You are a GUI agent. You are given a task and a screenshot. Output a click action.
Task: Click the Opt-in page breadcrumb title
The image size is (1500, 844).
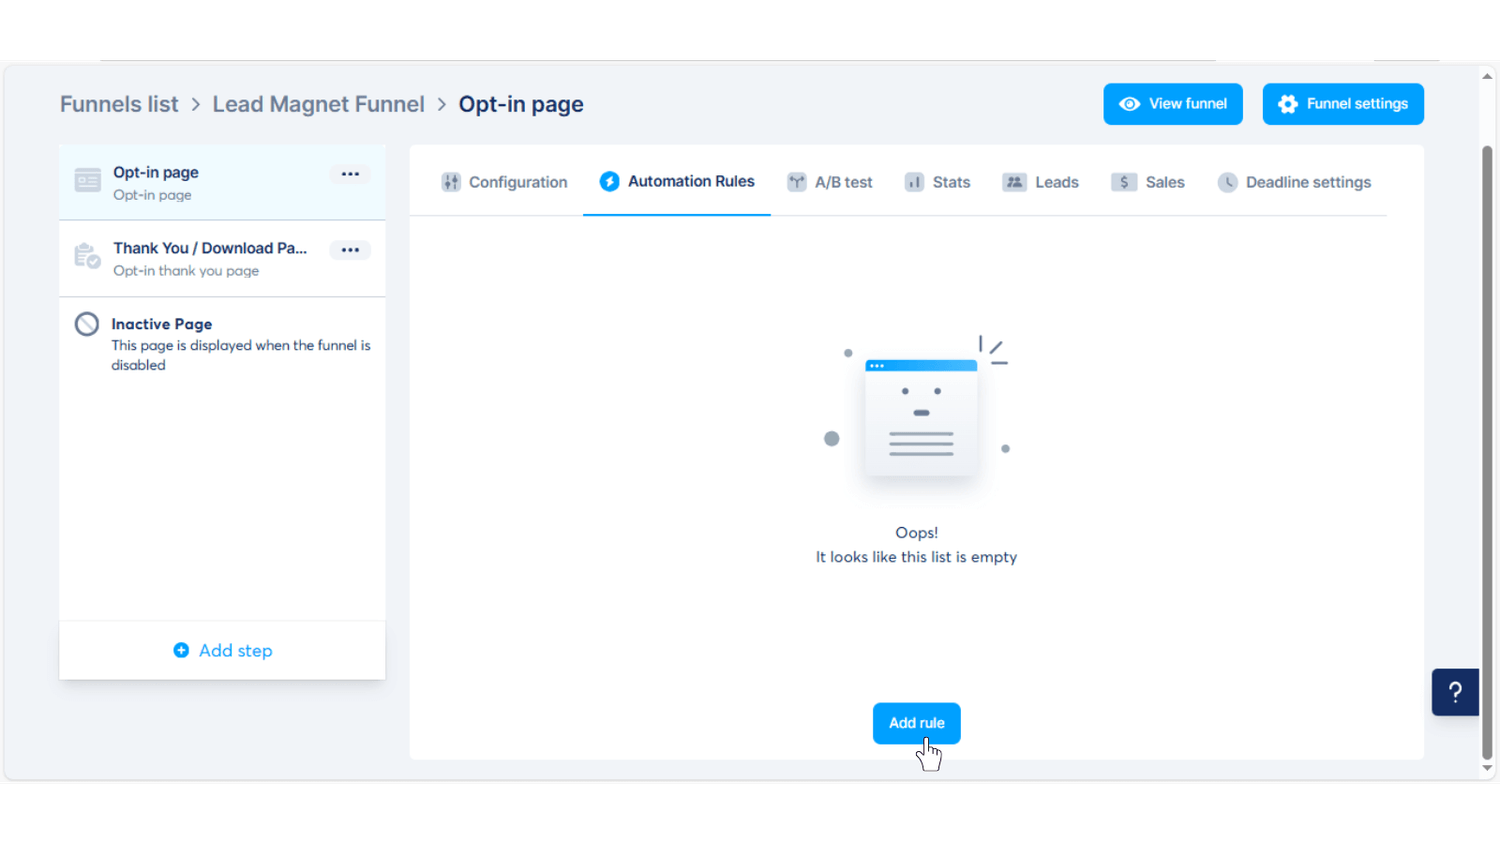521,104
